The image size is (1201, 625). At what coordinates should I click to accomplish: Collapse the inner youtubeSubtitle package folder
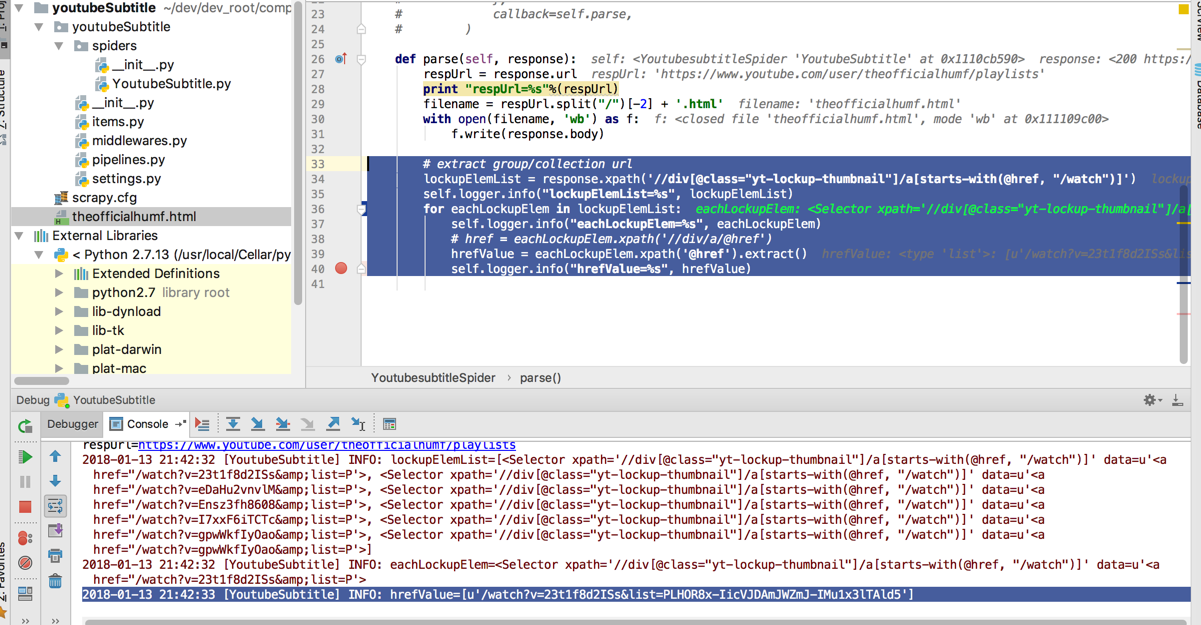pyautogui.click(x=39, y=27)
